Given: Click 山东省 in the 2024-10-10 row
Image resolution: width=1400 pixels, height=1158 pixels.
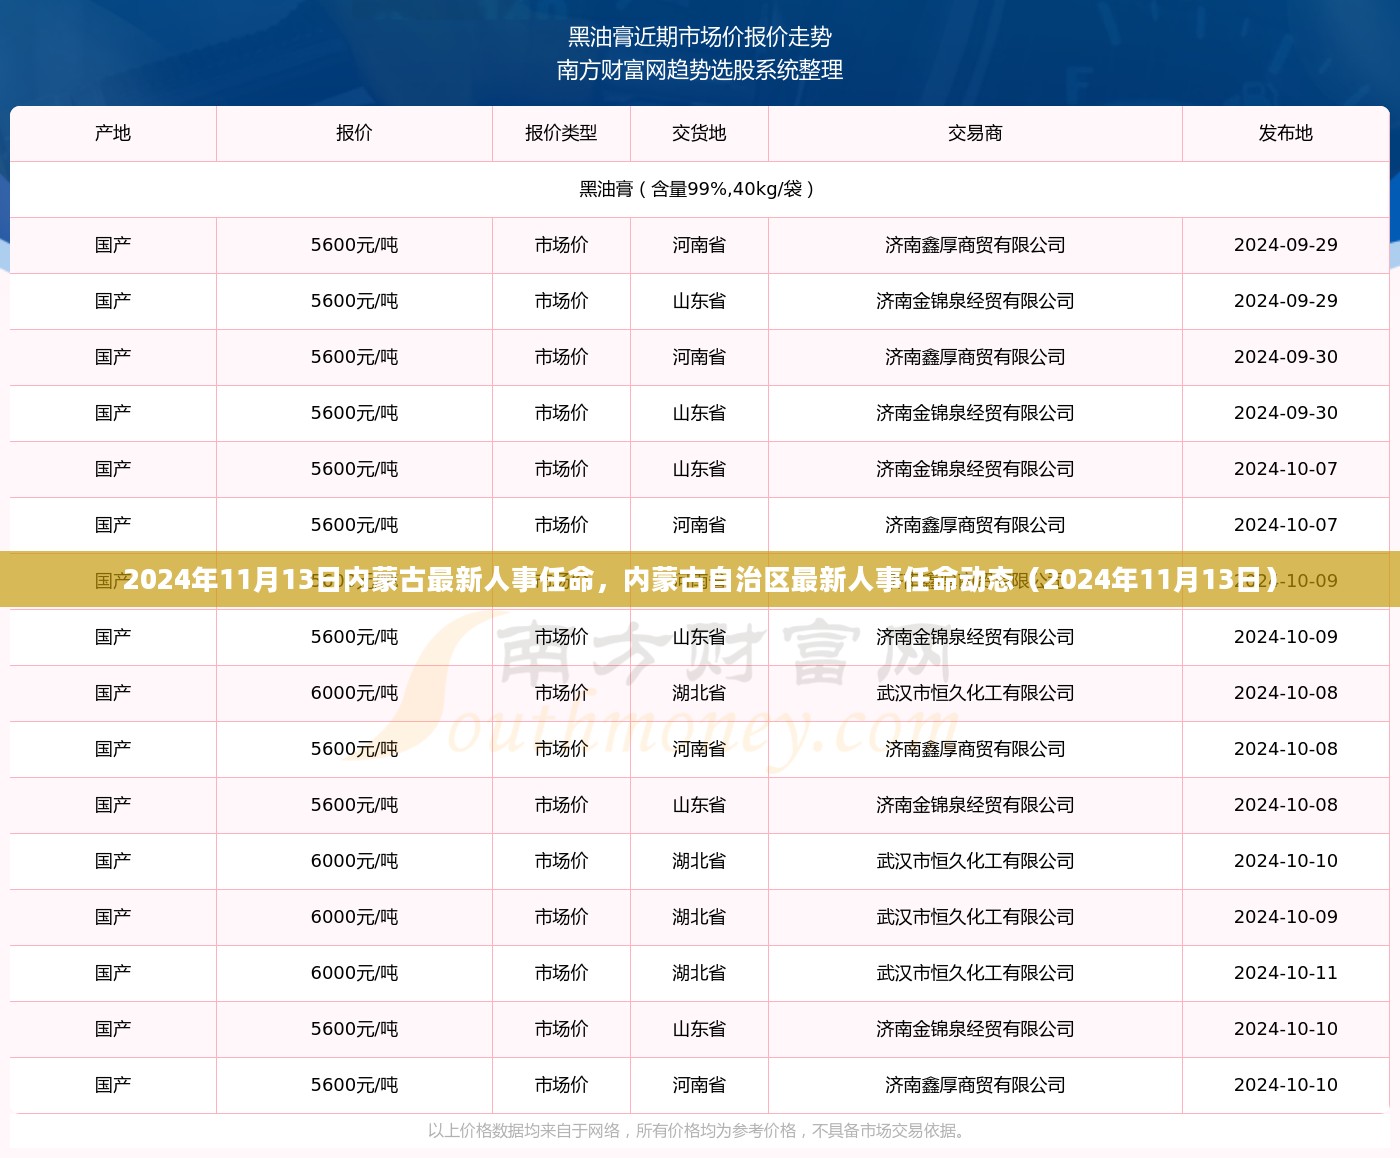Looking at the screenshot, I should [x=699, y=1029].
